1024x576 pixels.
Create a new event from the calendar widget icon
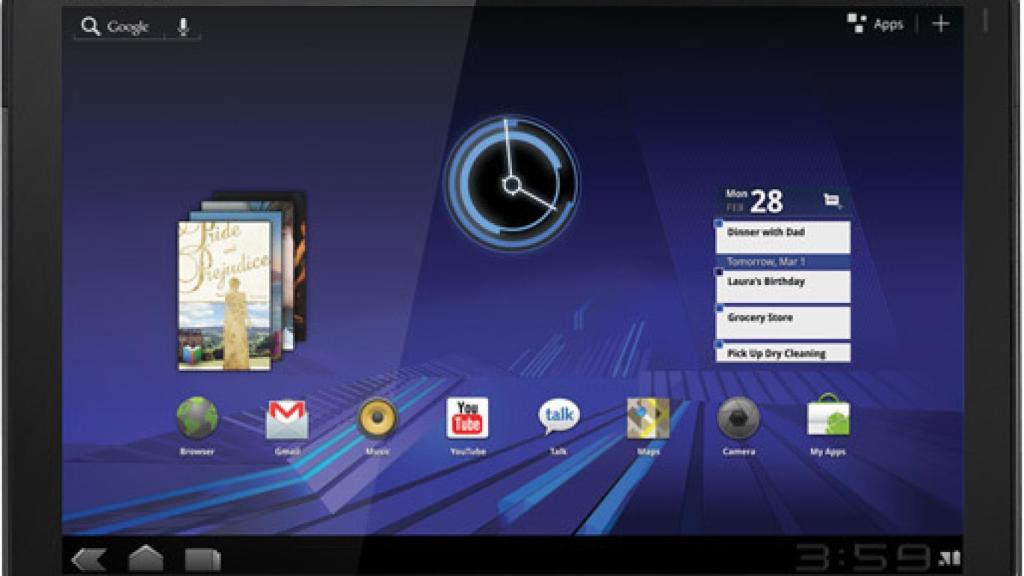(x=831, y=198)
